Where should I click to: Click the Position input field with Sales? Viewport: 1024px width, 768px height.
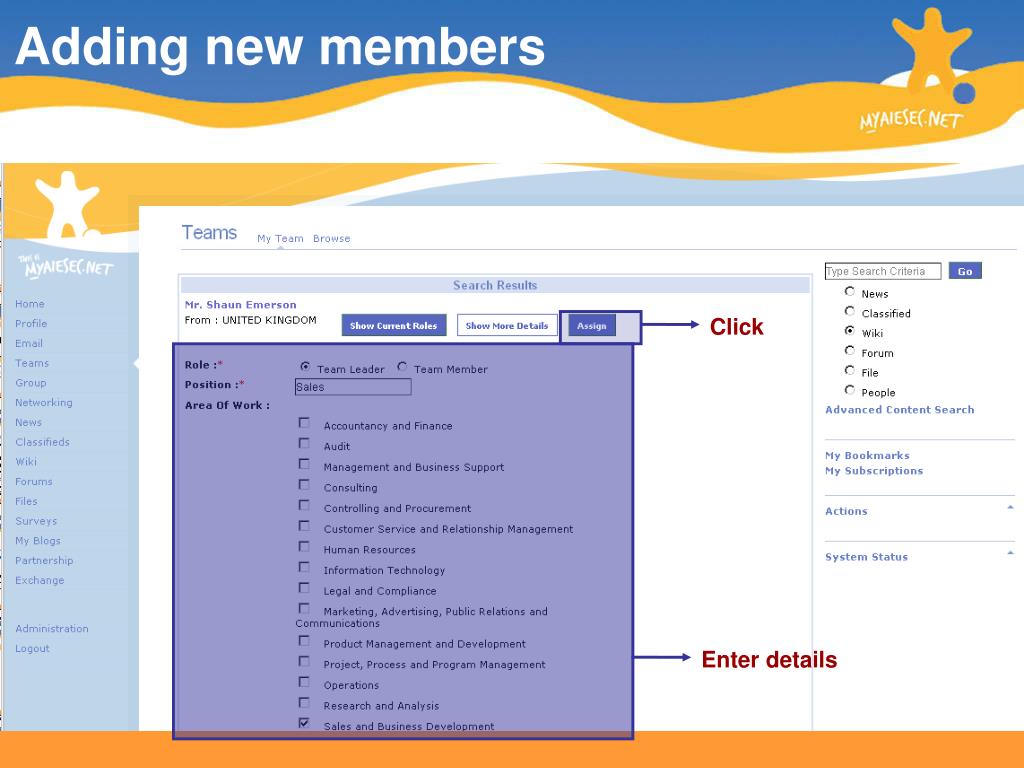[353, 387]
